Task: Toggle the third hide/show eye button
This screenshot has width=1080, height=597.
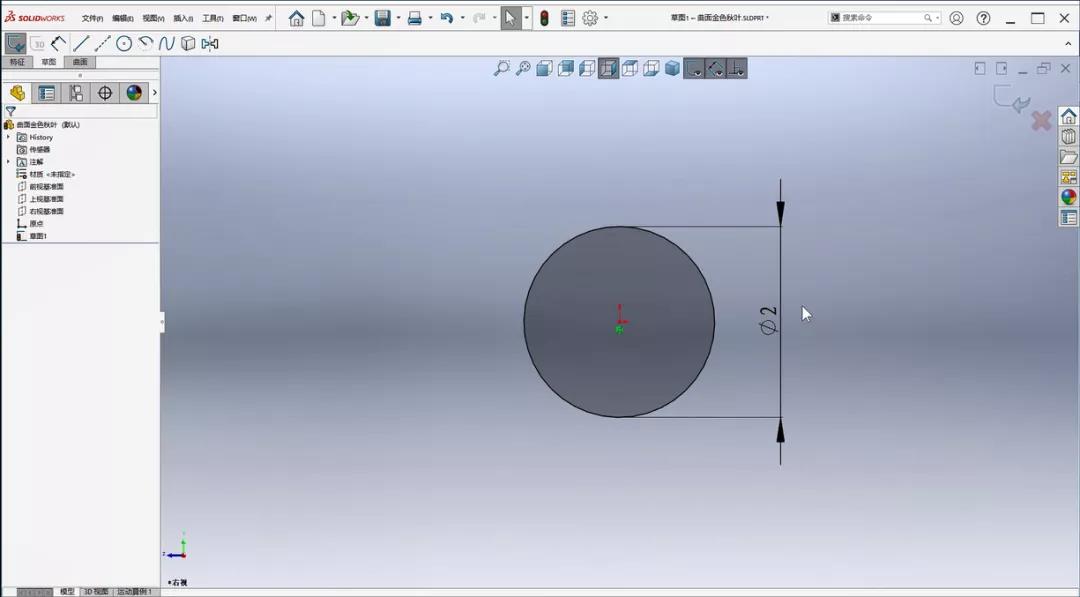Action: pos(737,68)
